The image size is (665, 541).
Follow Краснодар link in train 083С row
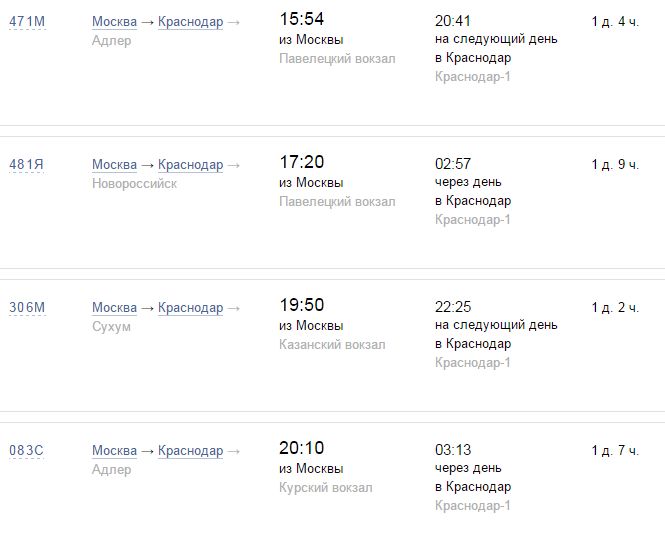190,450
